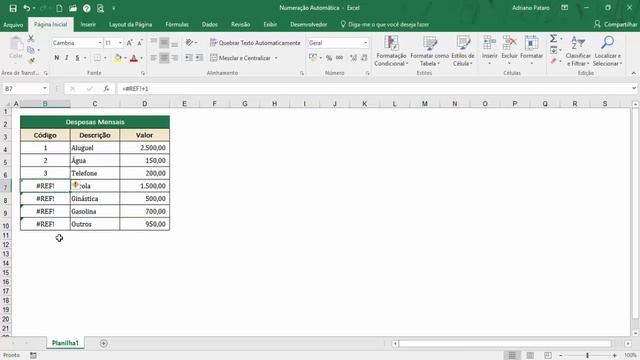
Task: Open file folder icon in quick access
Action: 73,8
